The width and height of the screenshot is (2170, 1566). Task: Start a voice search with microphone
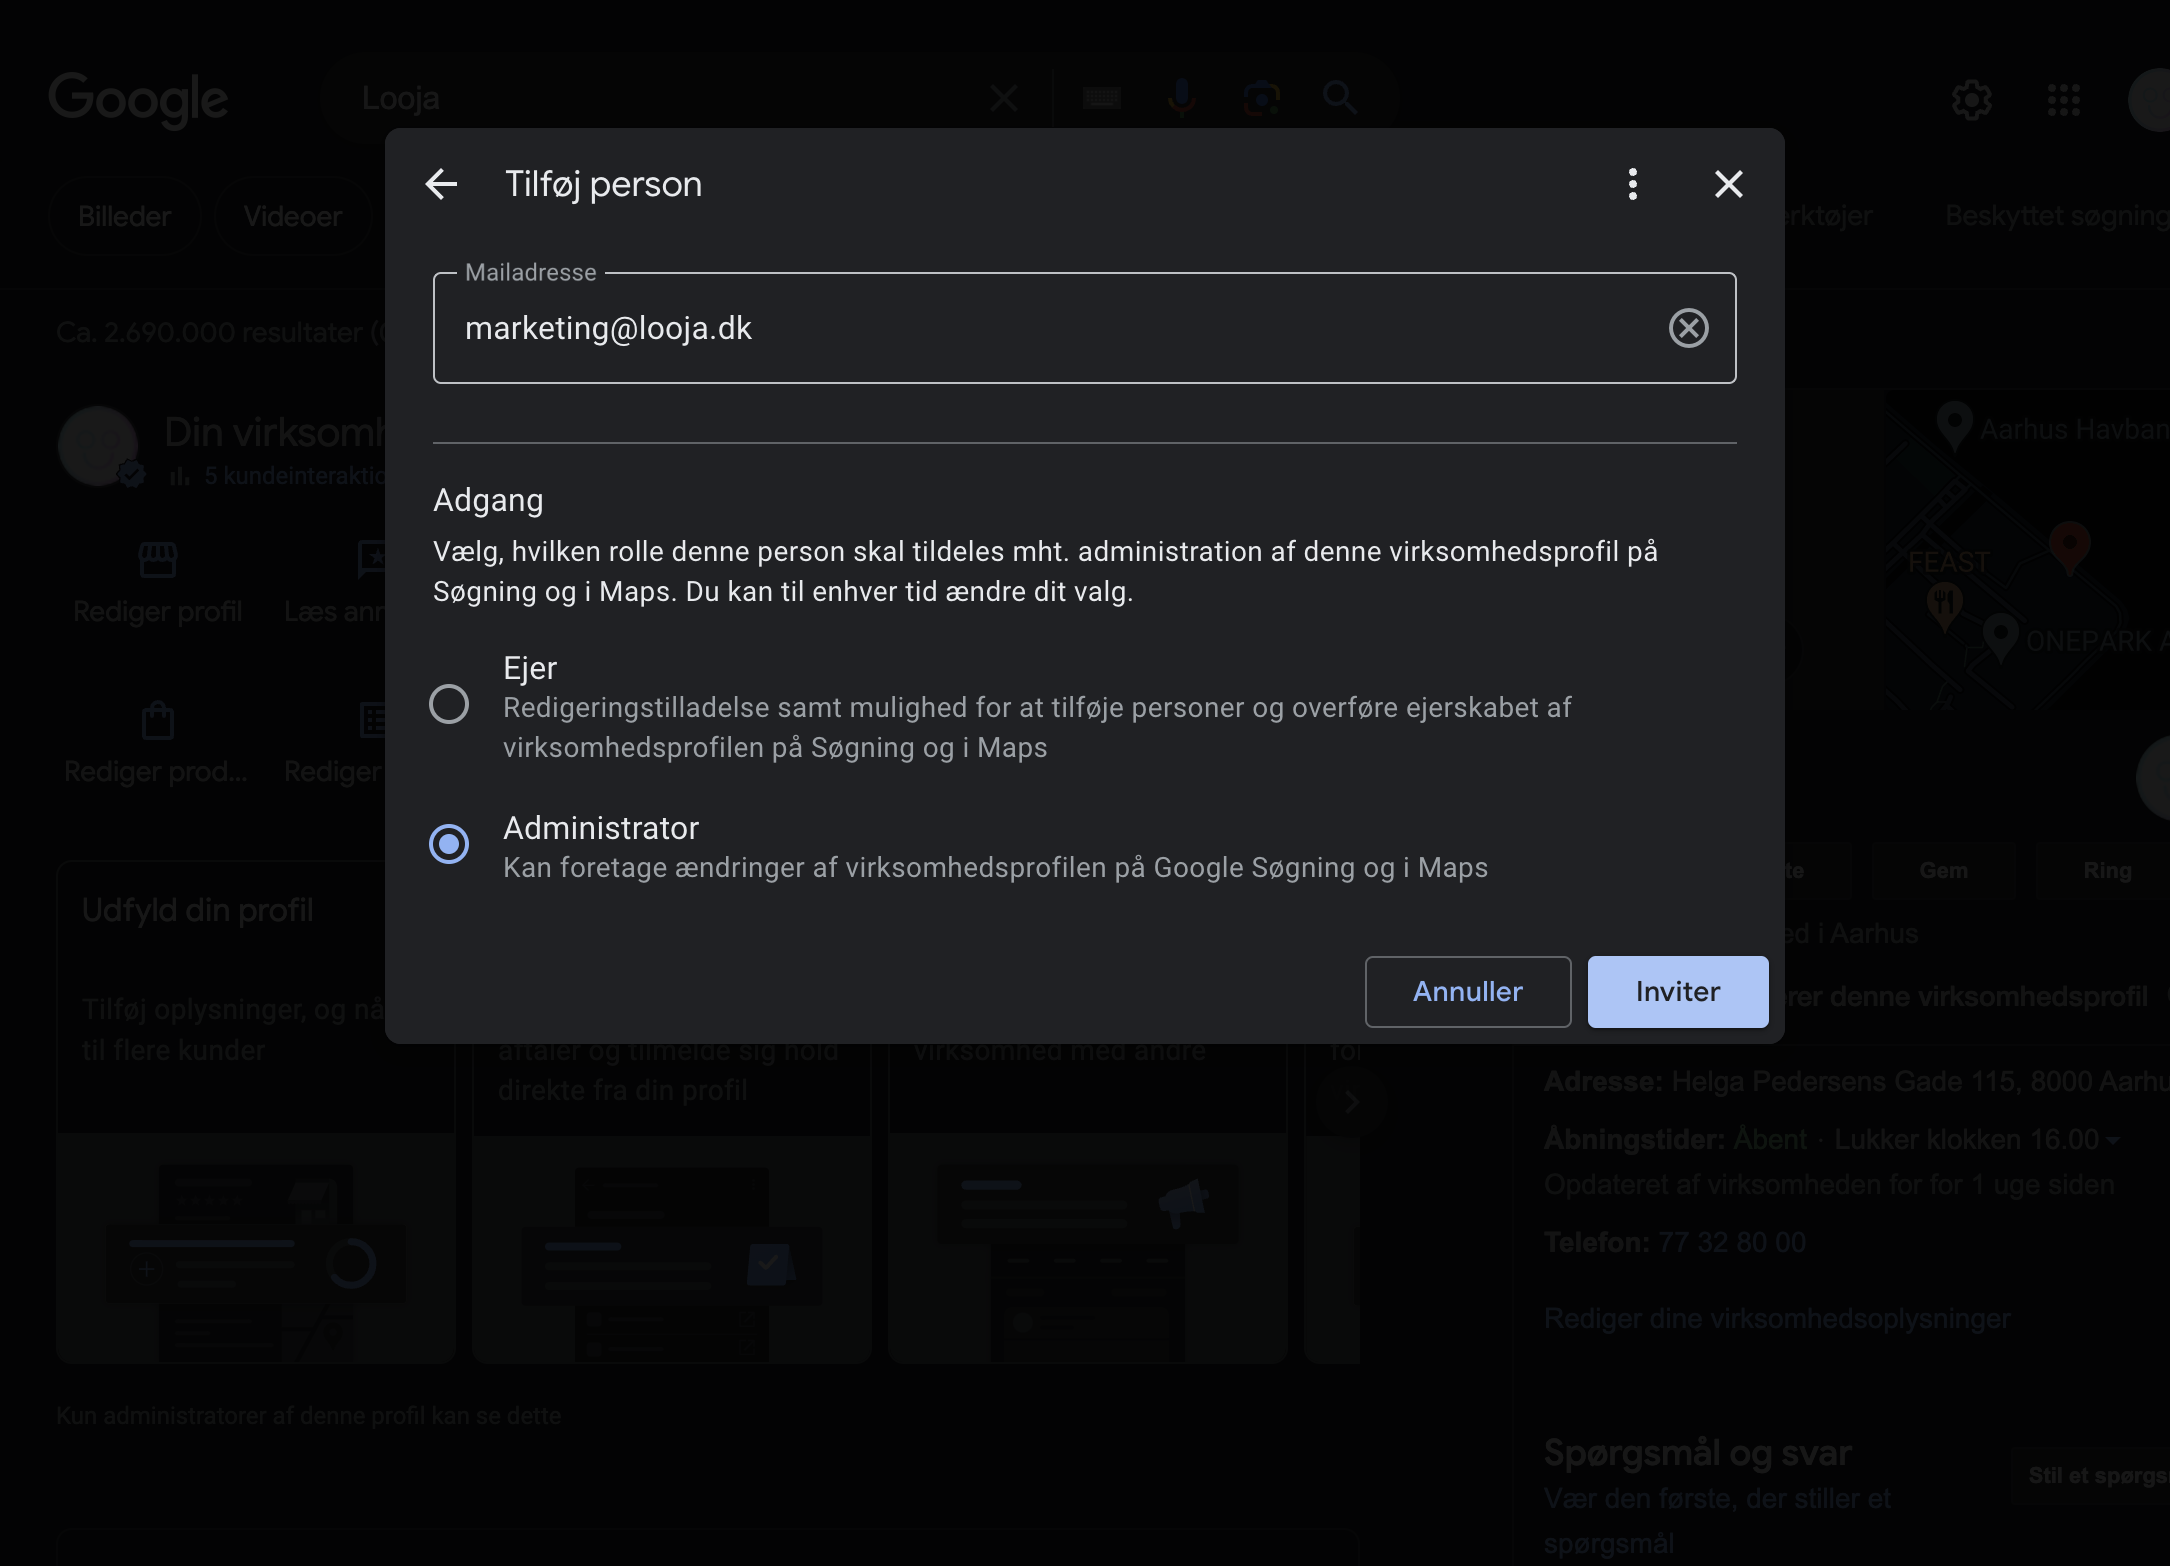click(1181, 98)
